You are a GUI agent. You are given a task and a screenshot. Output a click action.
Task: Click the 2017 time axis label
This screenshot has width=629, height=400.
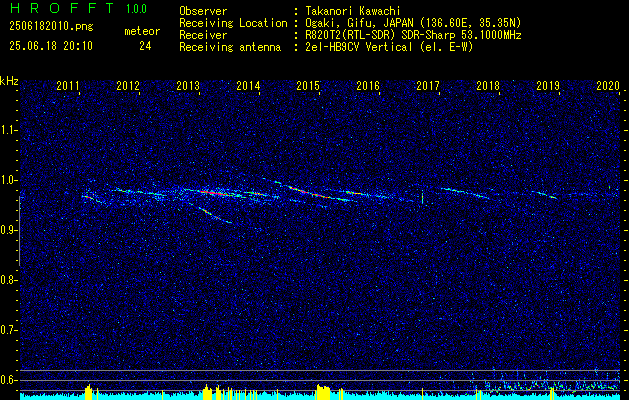pyautogui.click(x=428, y=85)
